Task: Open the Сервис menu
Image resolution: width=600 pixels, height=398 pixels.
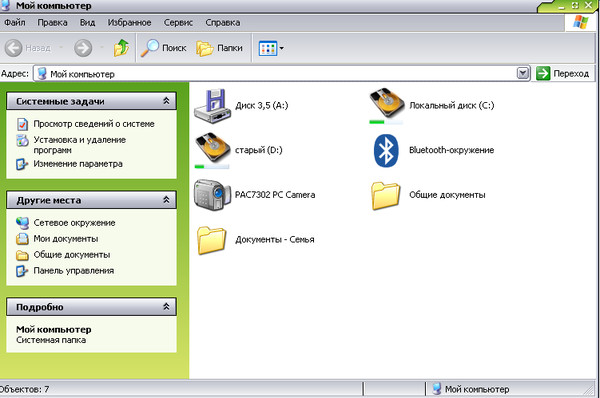Action: pos(178,23)
